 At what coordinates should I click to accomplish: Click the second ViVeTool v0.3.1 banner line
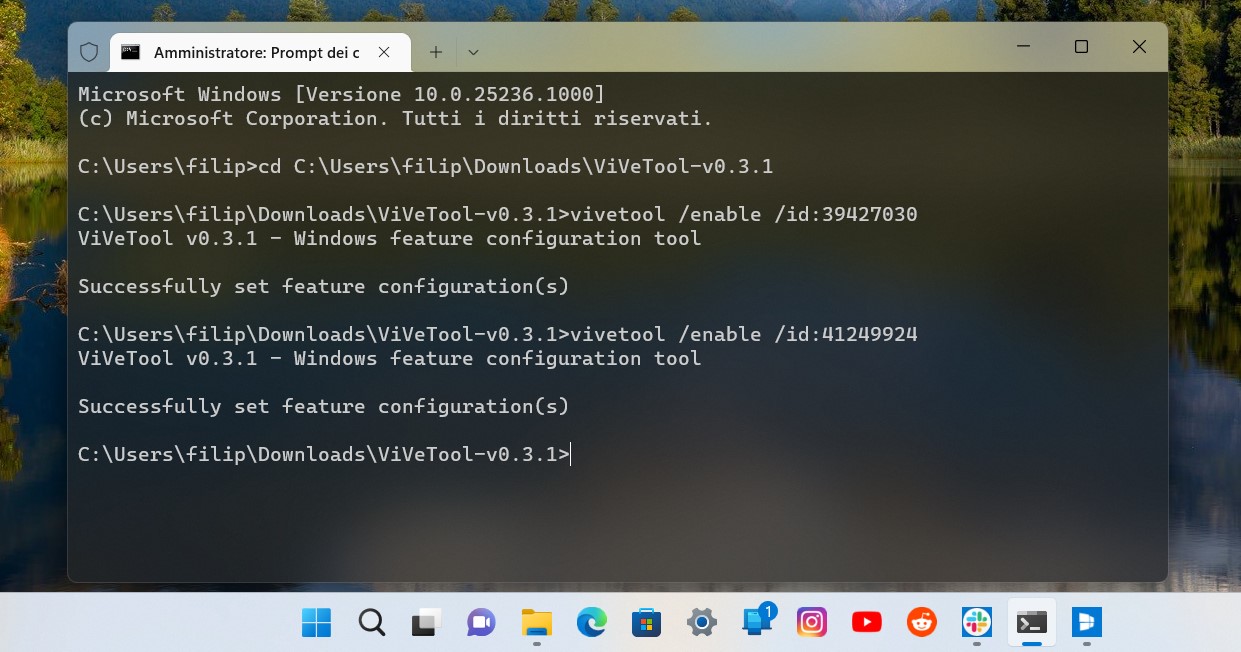(x=390, y=358)
